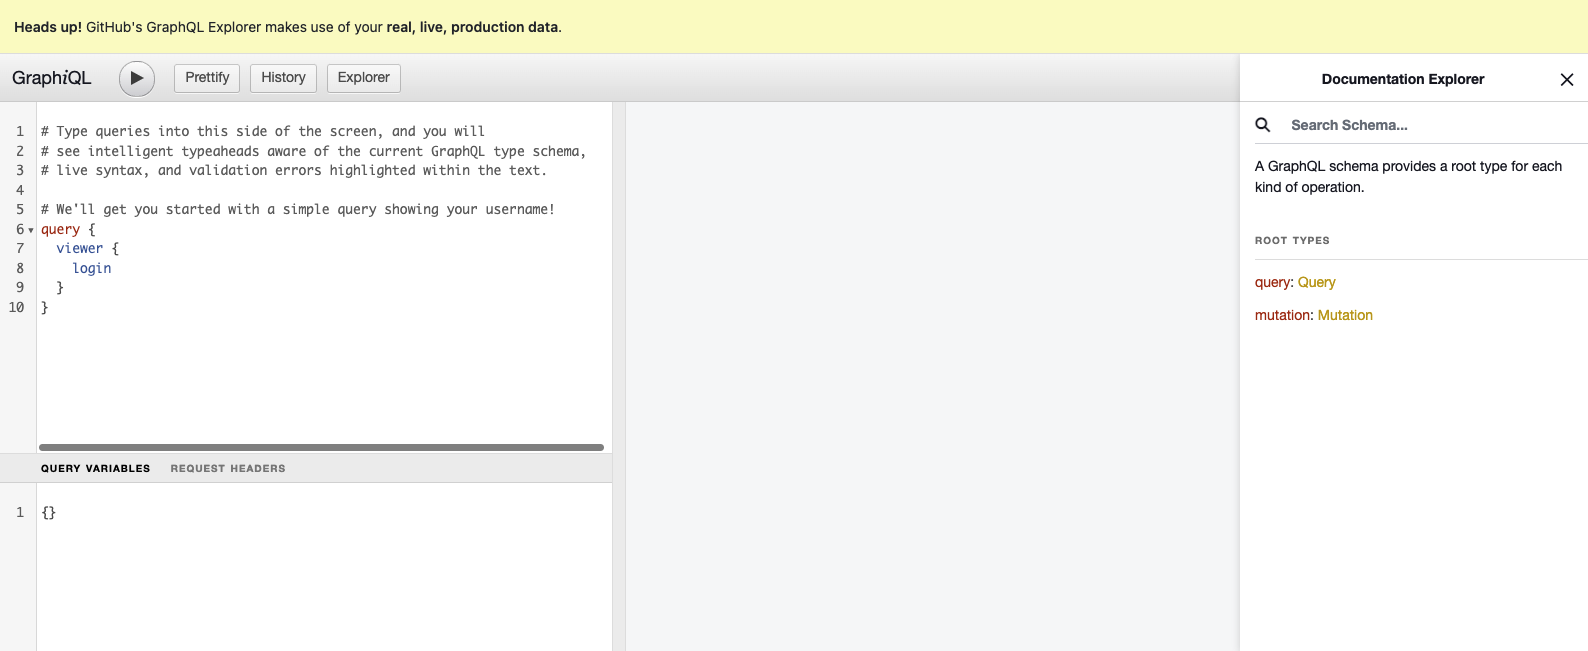Image resolution: width=1588 pixels, height=651 pixels.
Task: Switch to Query Variables tab
Action: [x=95, y=468]
